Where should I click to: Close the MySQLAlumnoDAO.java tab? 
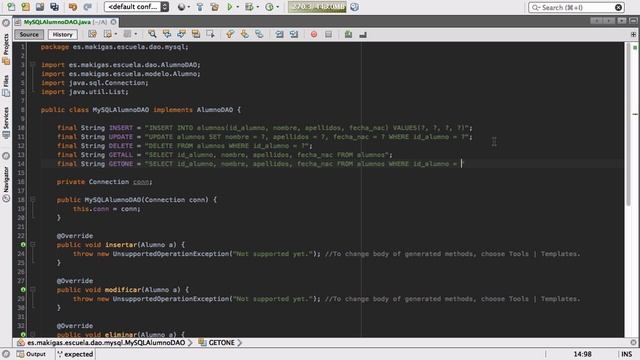pyautogui.click(x=113, y=22)
